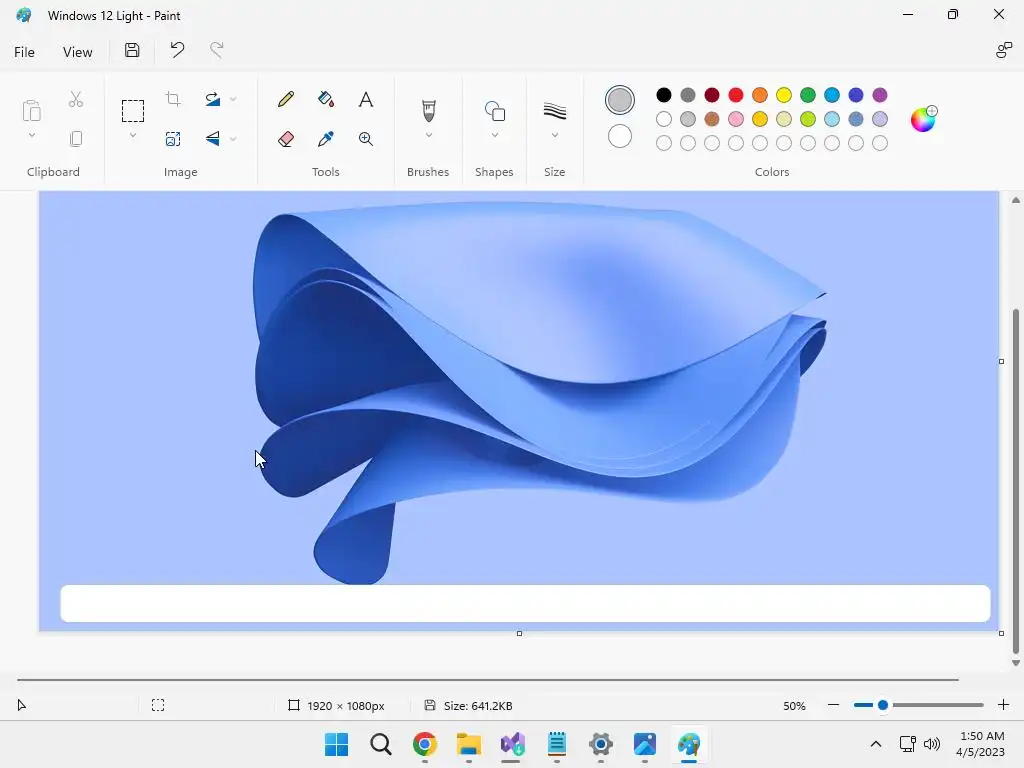Click the Brushes tool icon
The width and height of the screenshot is (1024, 768).
pyautogui.click(x=428, y=111)
